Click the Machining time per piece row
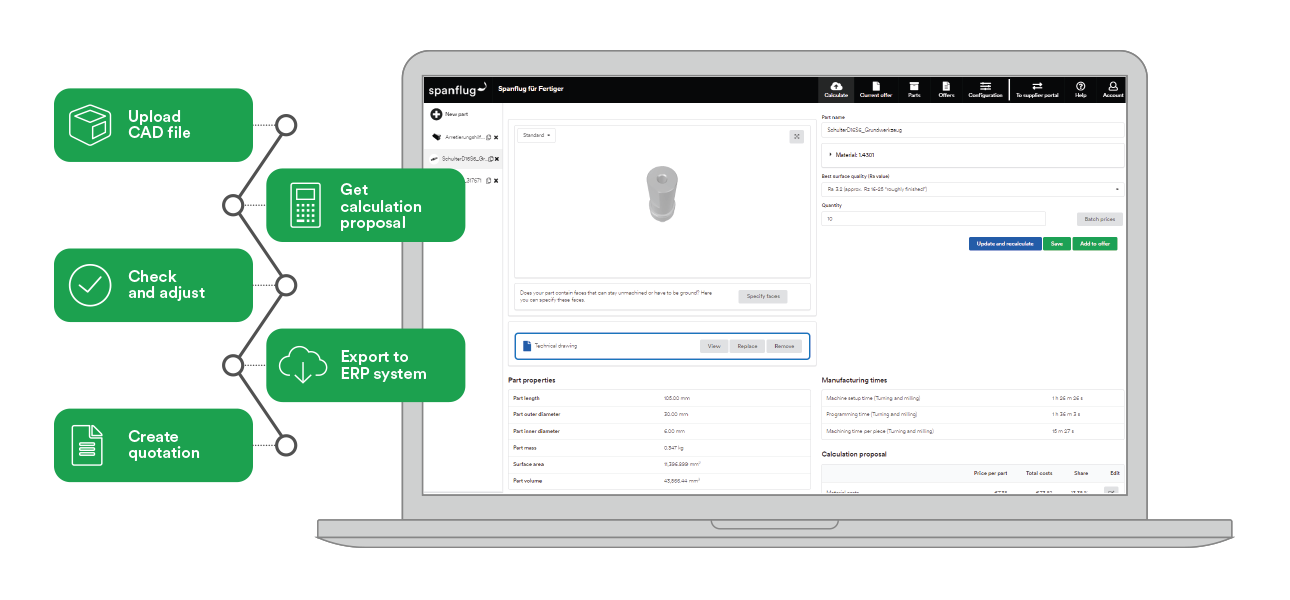This screenshot has height=600, width=1290. (972, 431)
